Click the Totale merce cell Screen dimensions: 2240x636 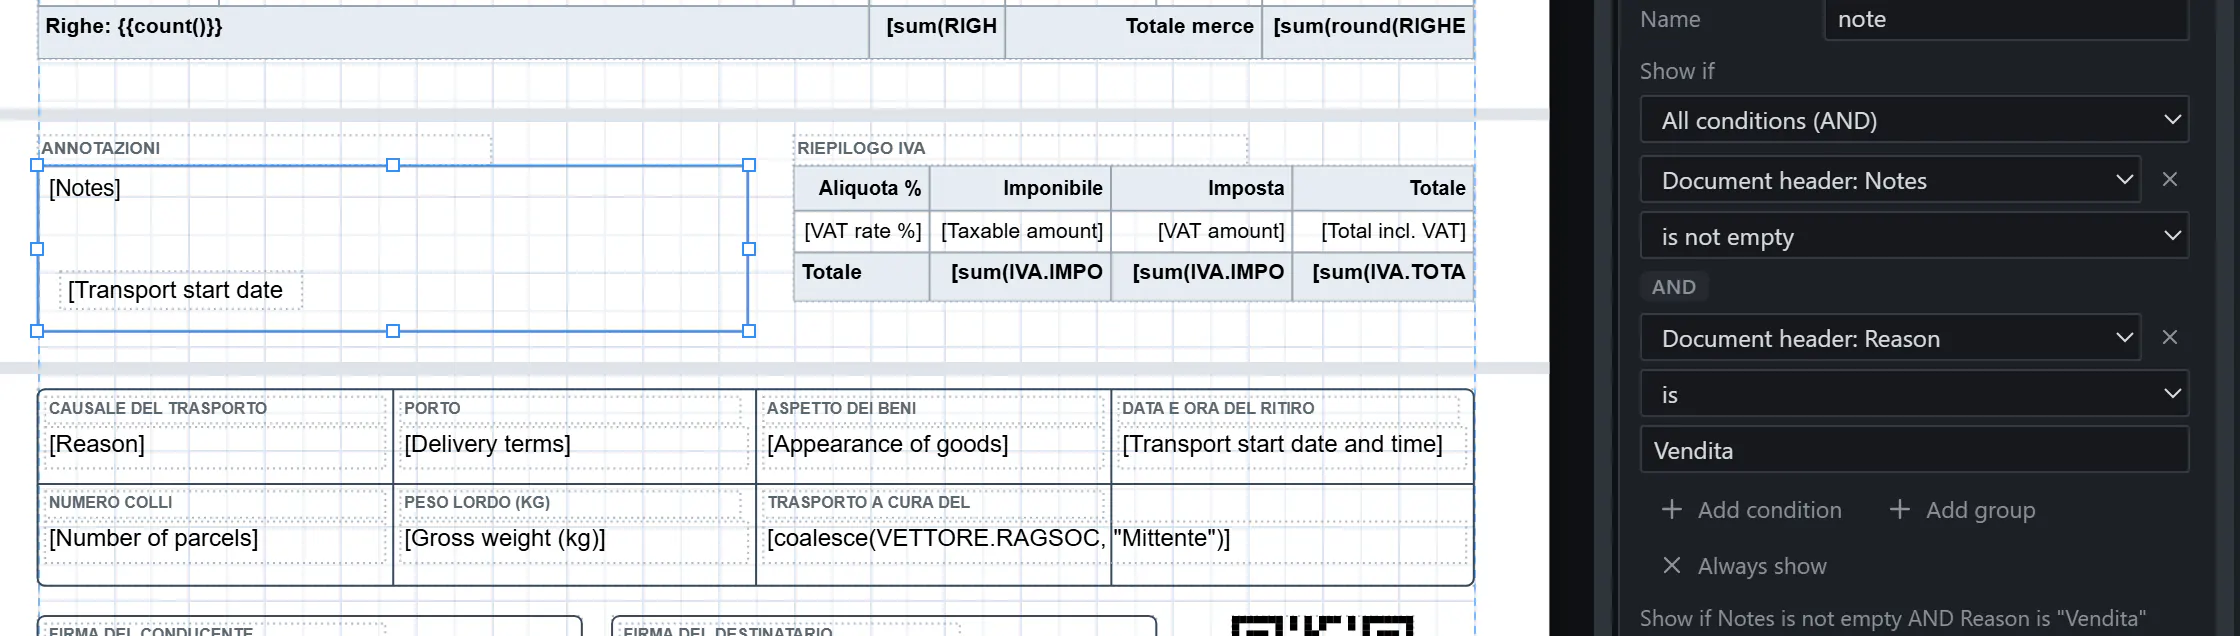tap(1133, 31)
